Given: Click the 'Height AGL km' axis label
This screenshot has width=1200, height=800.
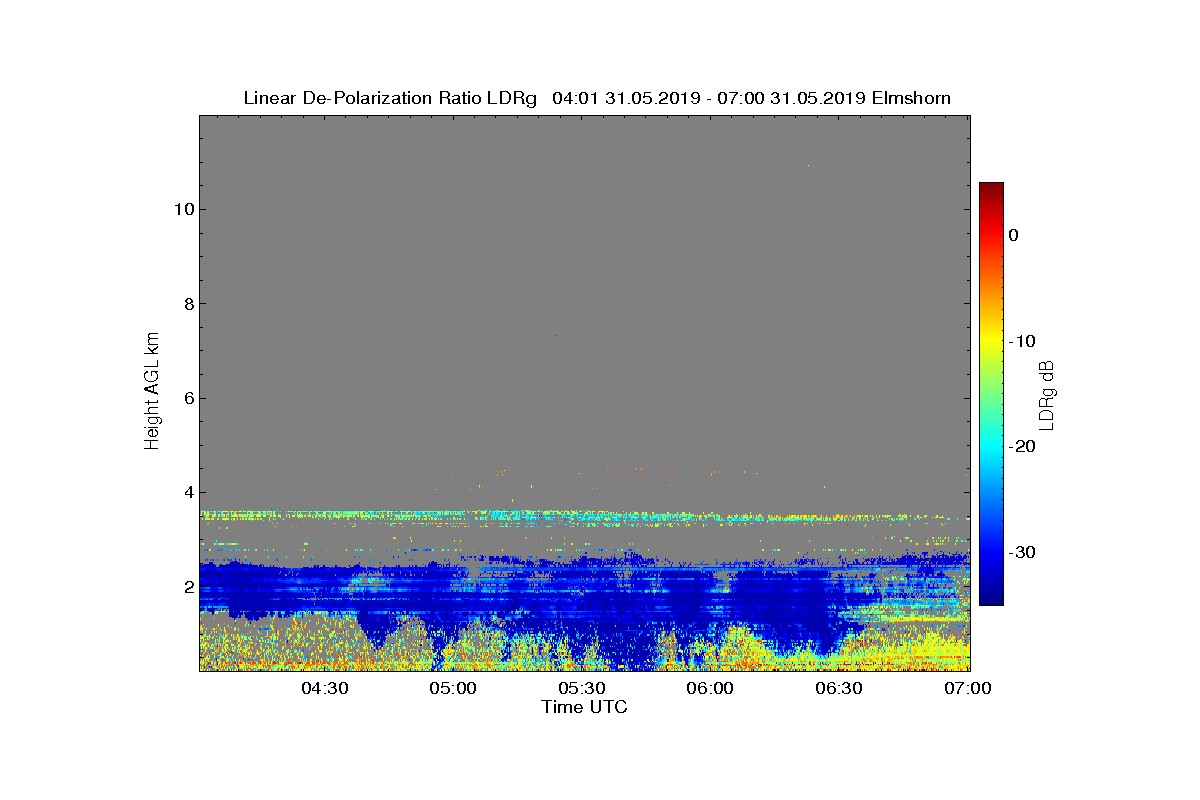Looking at the screenshot, I should [152, 393].
